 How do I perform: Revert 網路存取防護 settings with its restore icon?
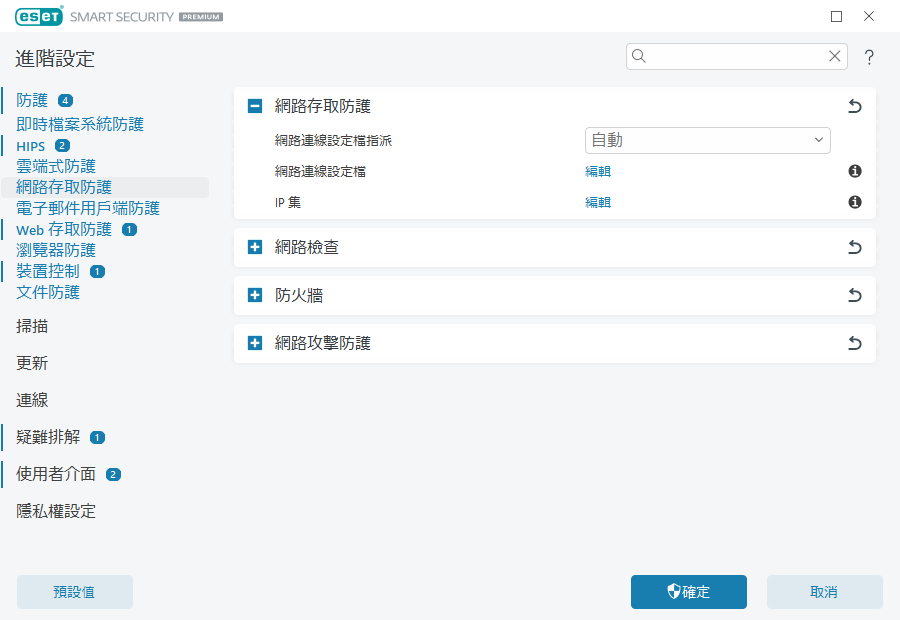pos(854,105)
